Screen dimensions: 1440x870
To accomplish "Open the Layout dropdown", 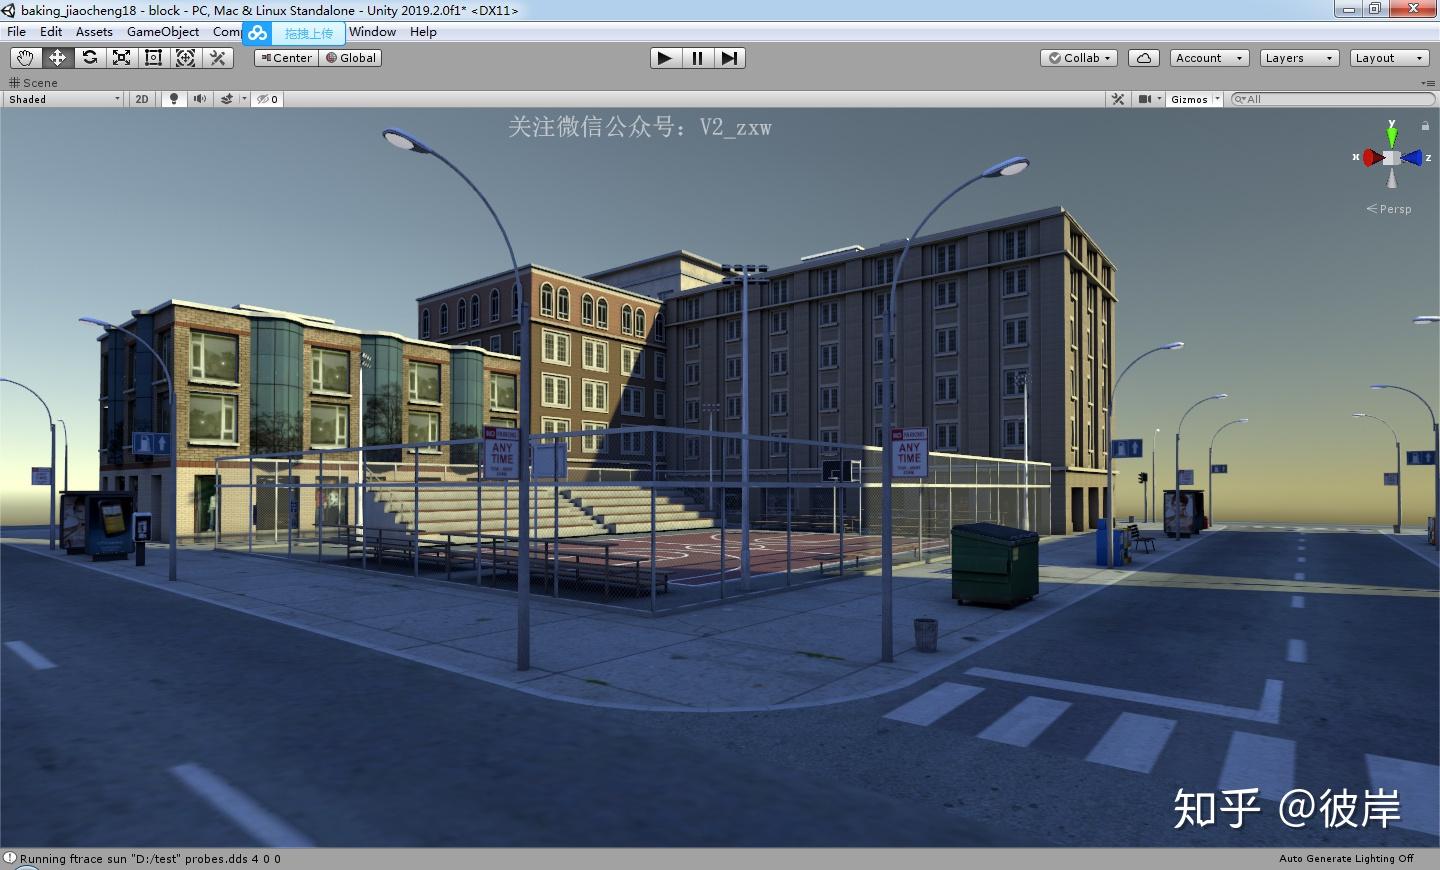I will pos(1389,58).
